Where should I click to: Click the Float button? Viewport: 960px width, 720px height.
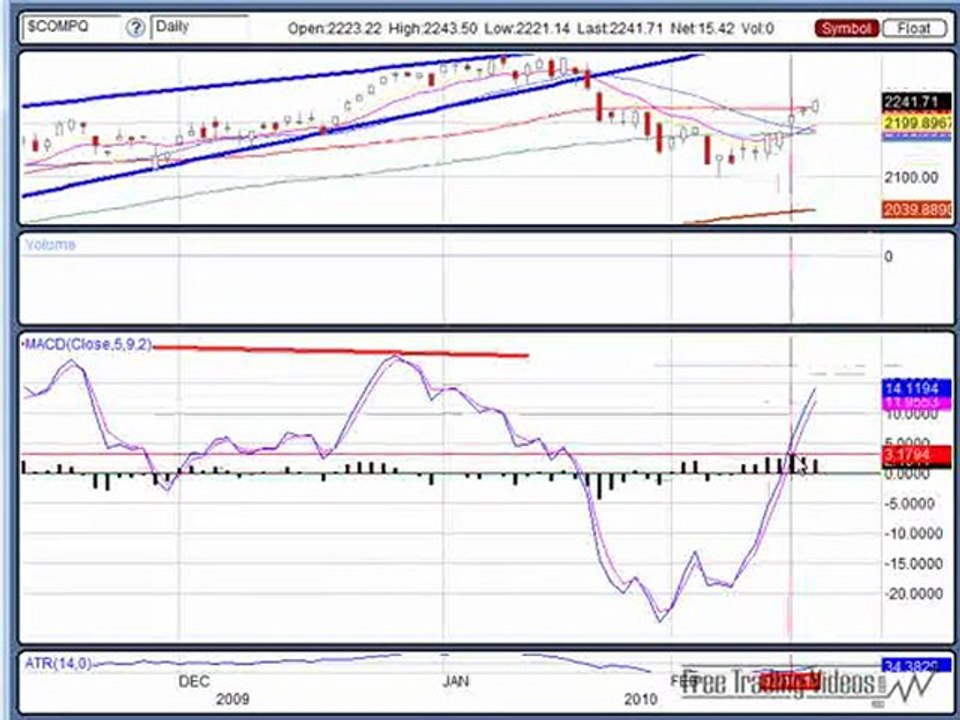tap(914, 28)
